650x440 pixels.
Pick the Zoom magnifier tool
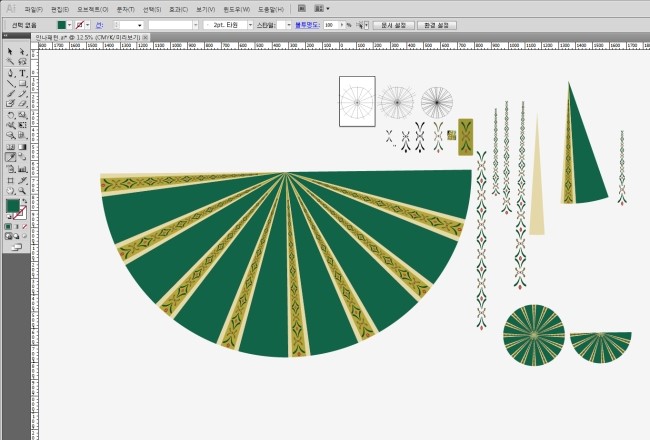pyautogui.click(x=22, y=190)
